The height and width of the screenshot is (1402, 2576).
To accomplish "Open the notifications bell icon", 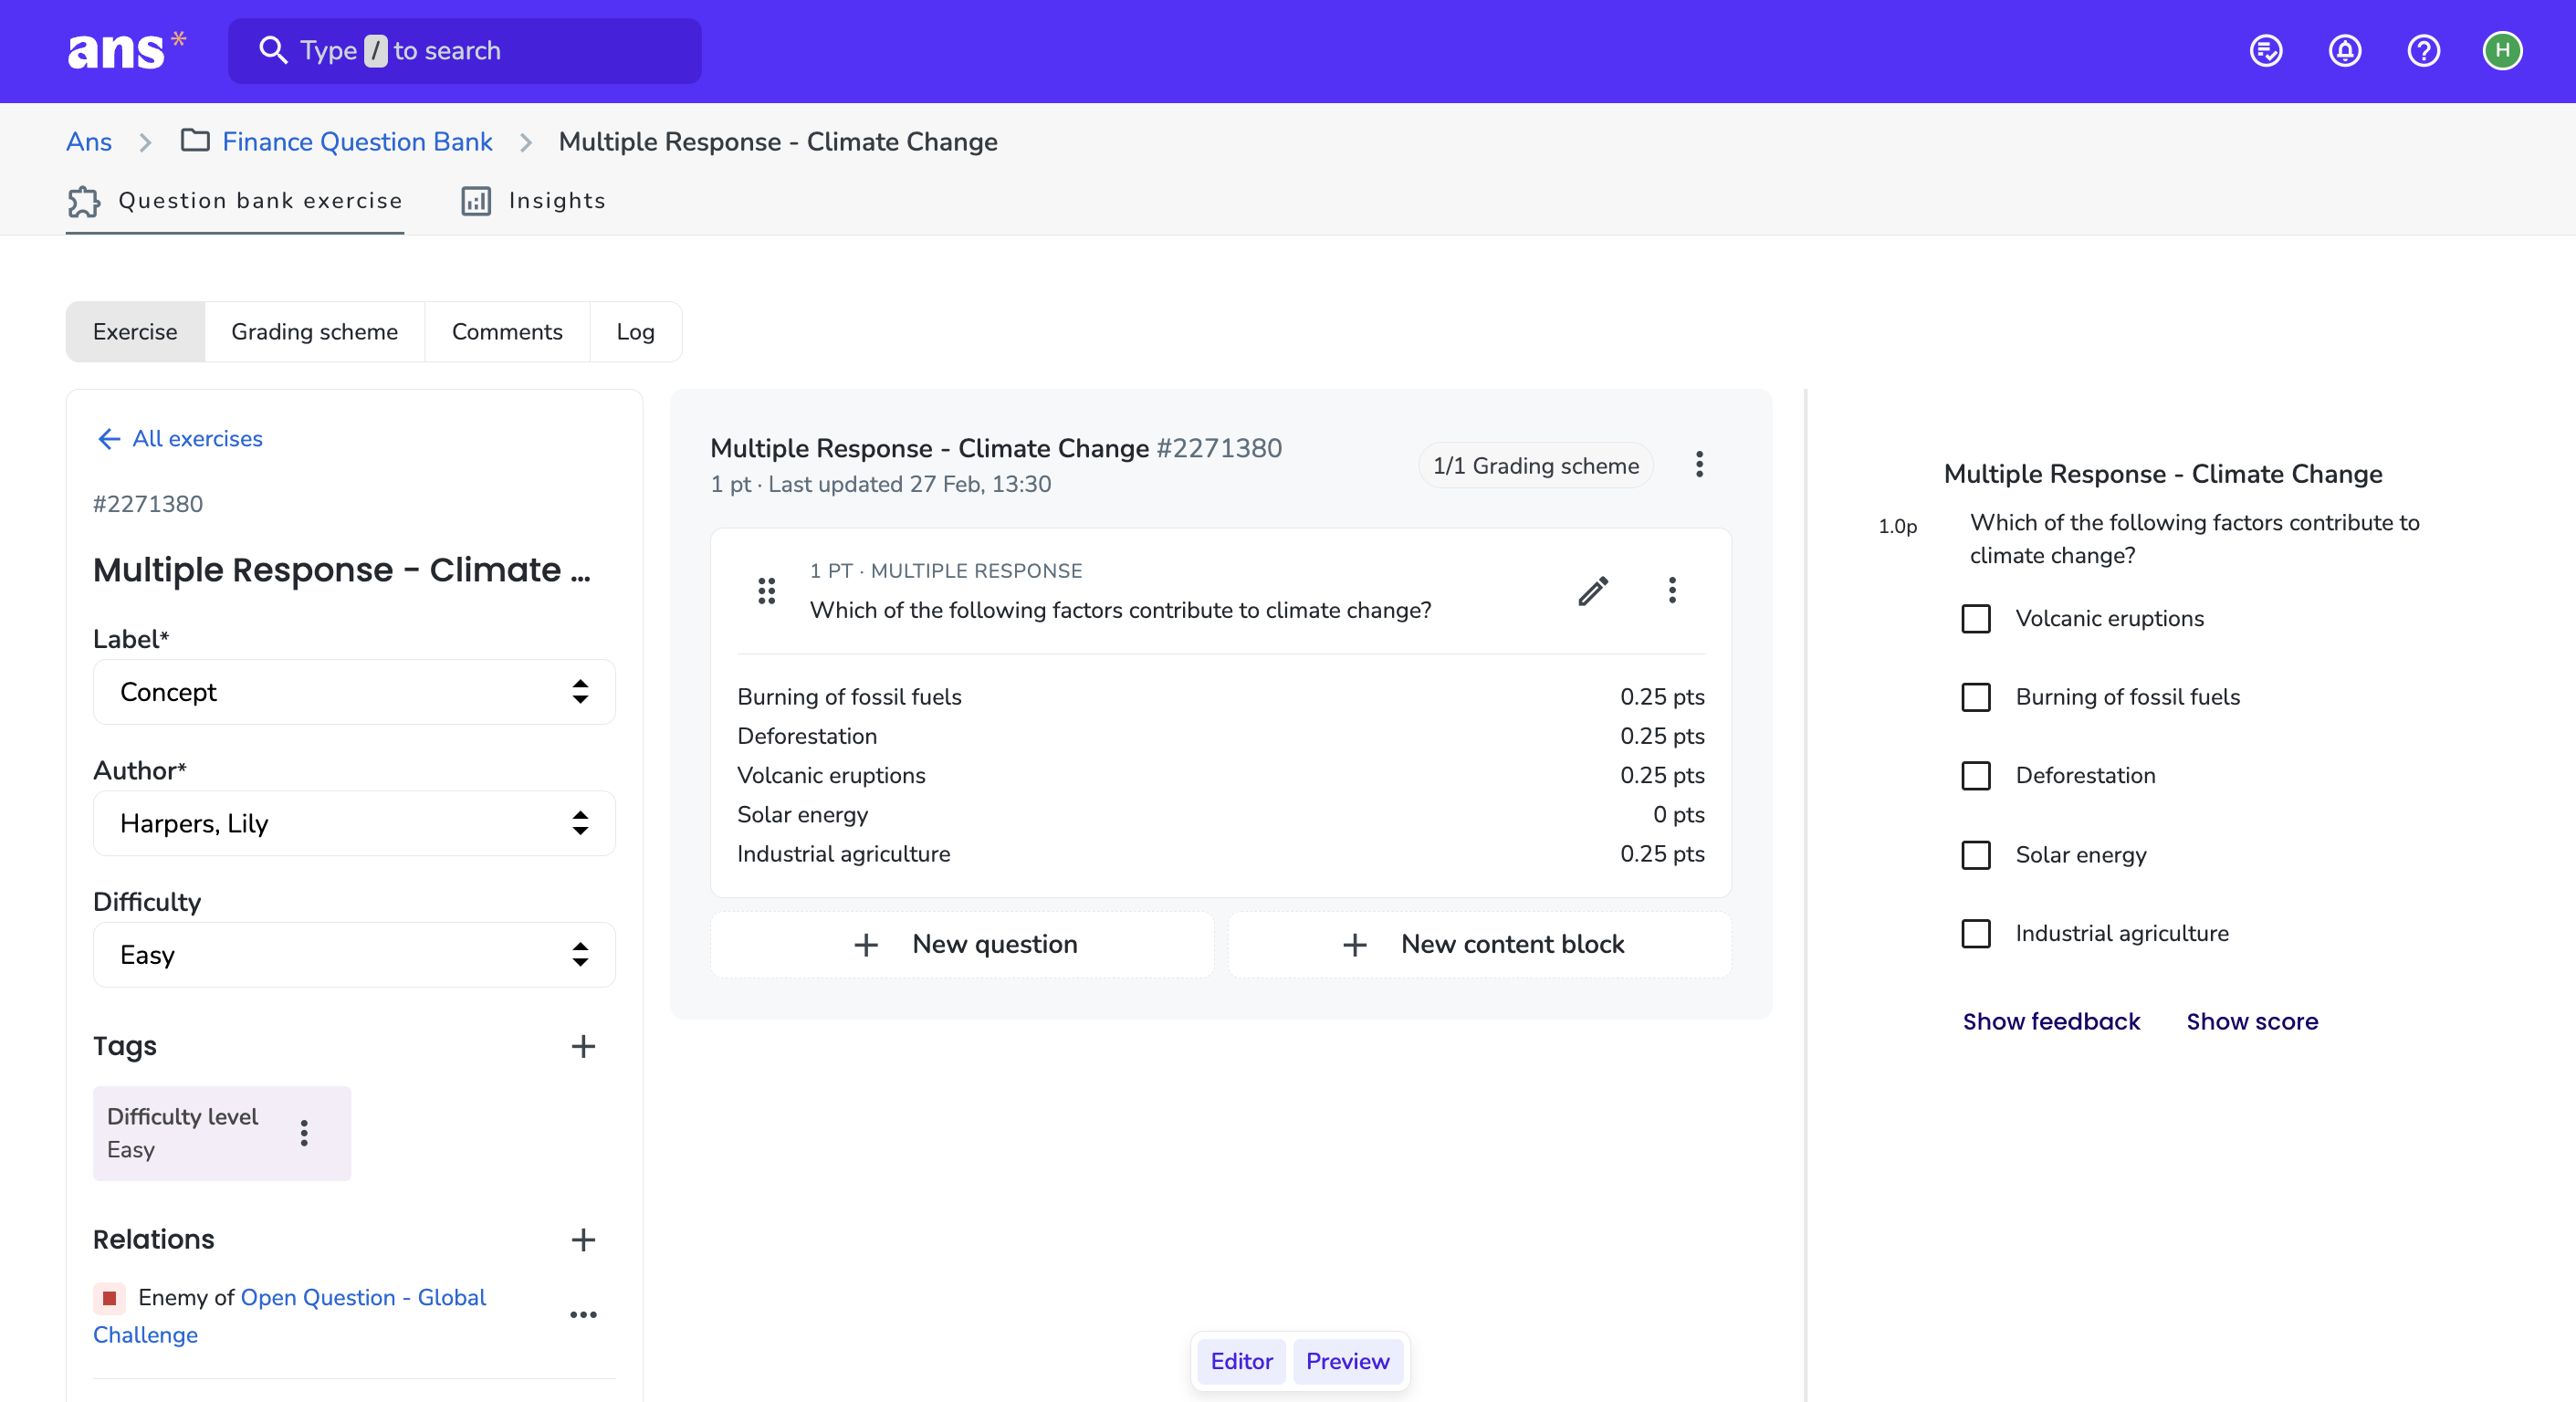I will pyautogui.click(x=2345, y=50).
